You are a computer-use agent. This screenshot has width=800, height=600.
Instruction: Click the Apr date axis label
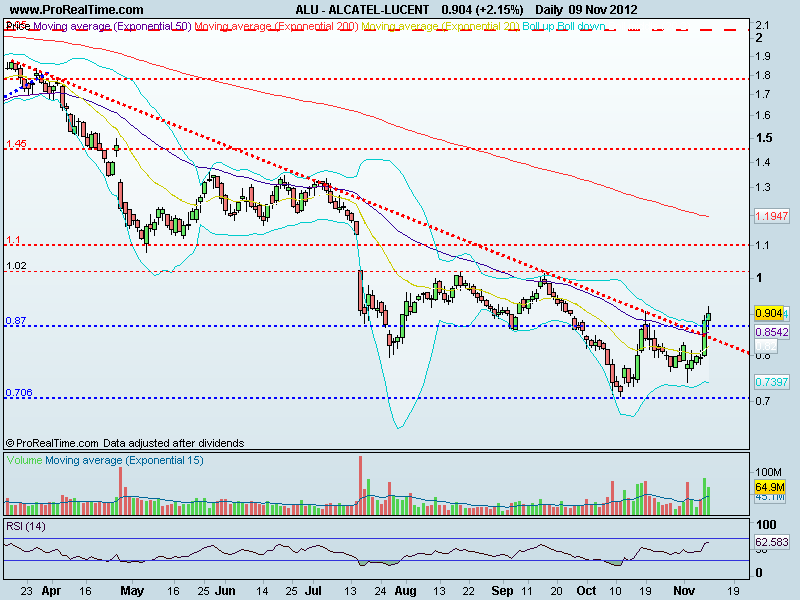51,591
